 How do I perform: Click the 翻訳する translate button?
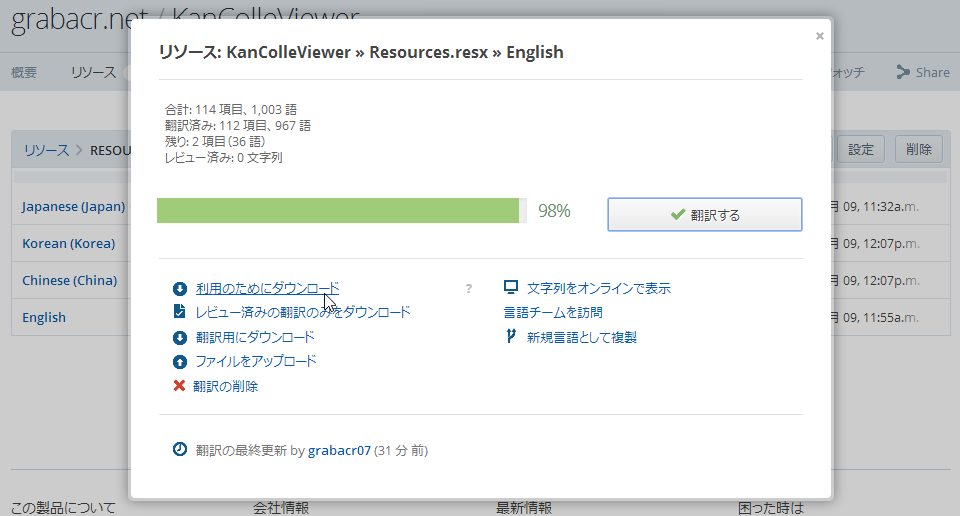pyautogui.click(x=705, y=214)
